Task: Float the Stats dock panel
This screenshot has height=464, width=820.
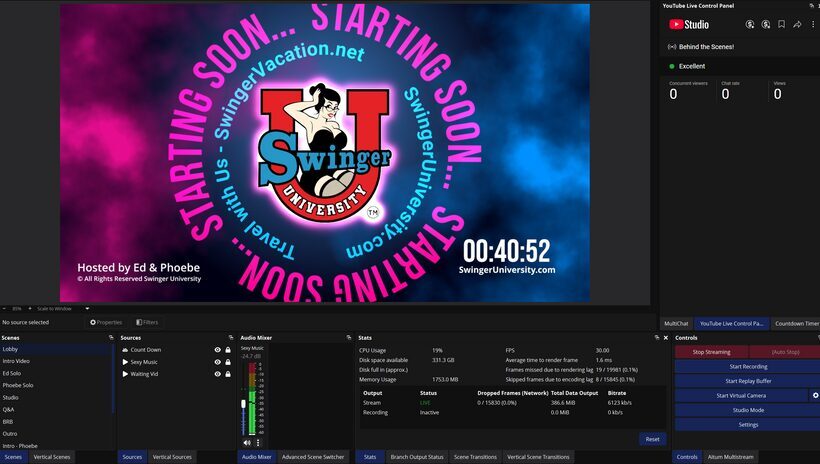Action: click(x=657, y=337)
